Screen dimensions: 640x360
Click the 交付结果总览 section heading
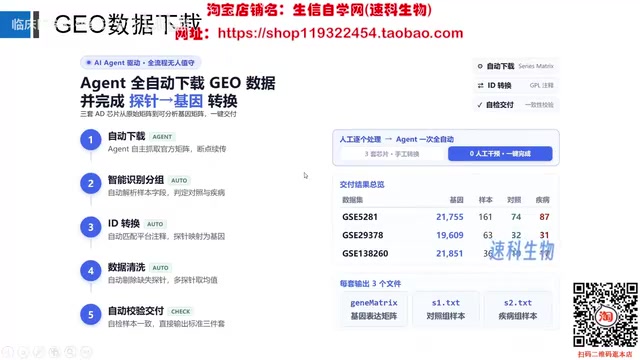[362, 184]
